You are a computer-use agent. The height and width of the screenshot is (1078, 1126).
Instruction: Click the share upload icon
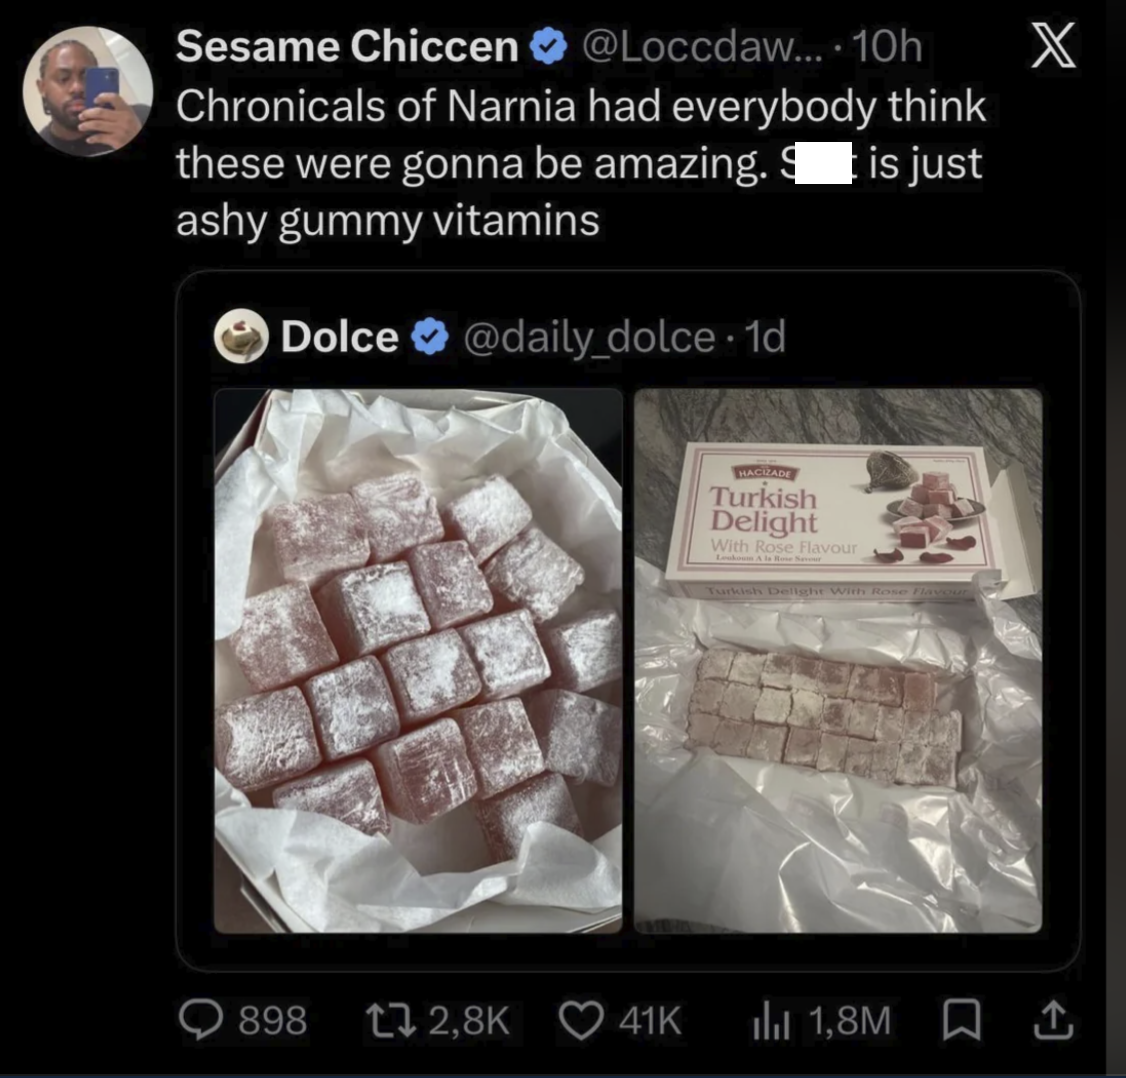[x=1053, y=1021]
